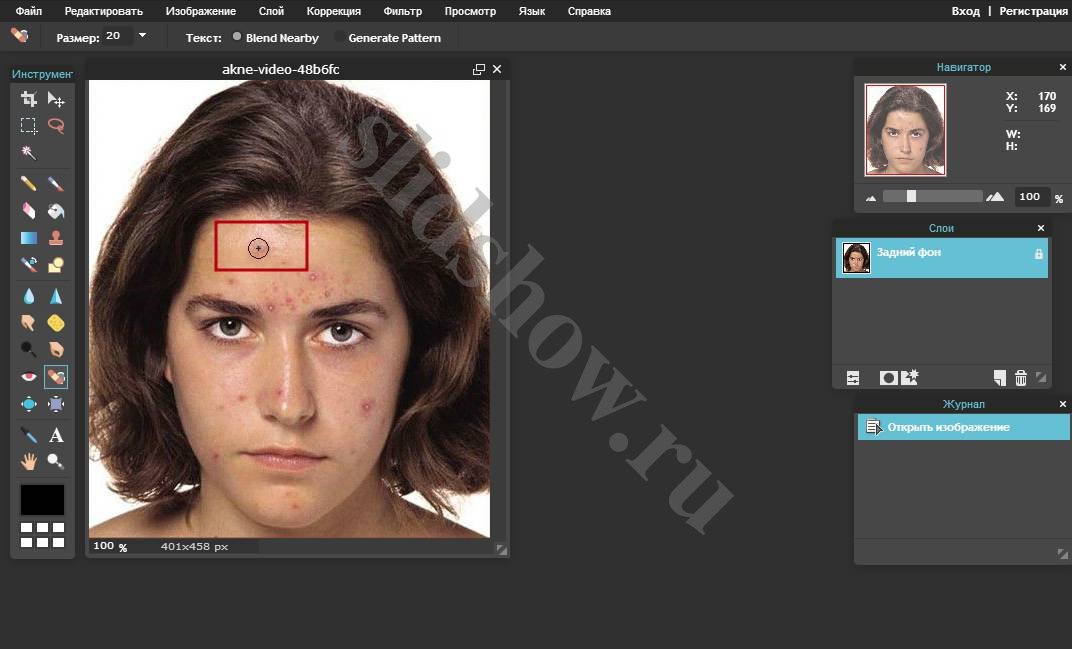
Task: Select the Spot Heal tool
Action: point(56,377)
